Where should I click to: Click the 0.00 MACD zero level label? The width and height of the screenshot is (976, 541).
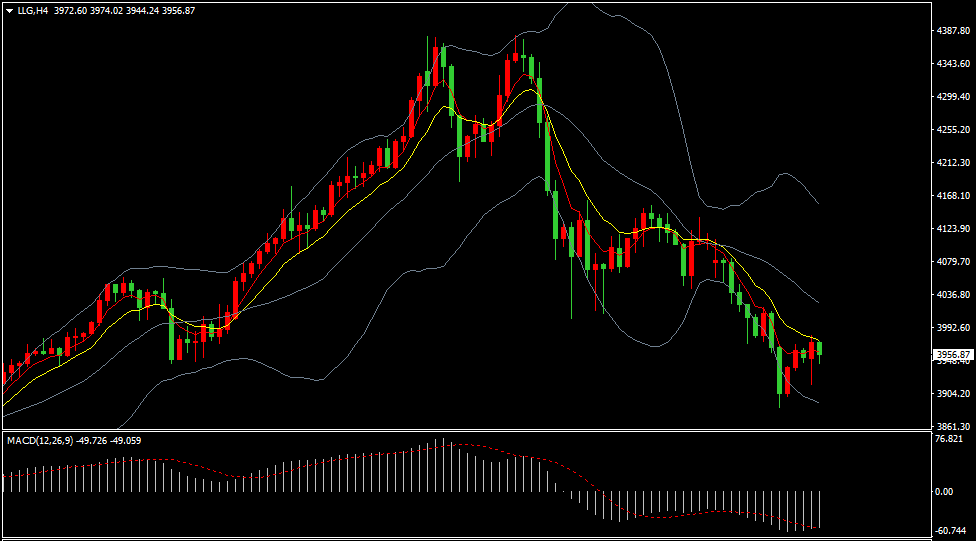click(943, 492)
